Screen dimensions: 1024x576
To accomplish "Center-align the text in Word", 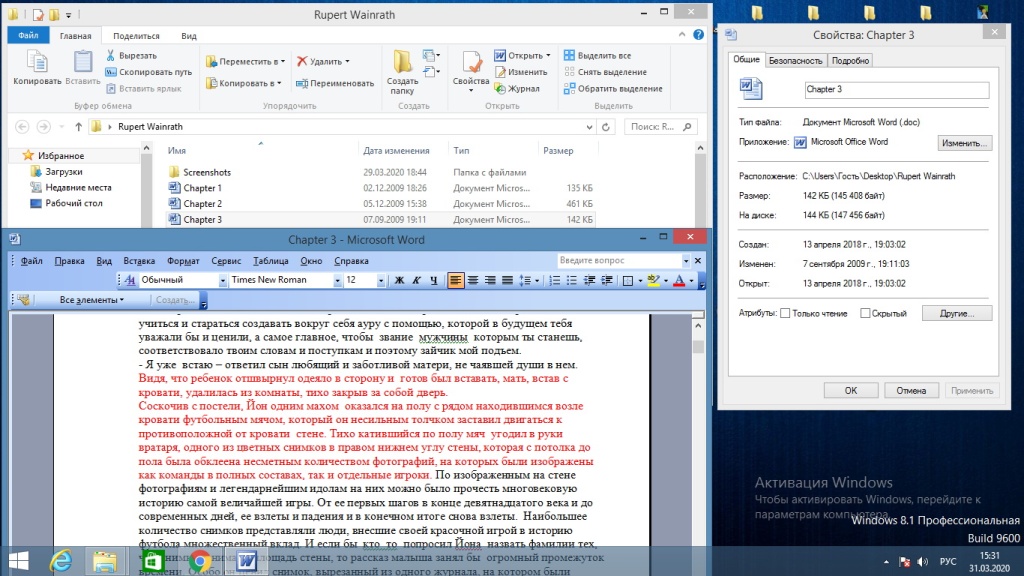I will [x=473, y=280].
